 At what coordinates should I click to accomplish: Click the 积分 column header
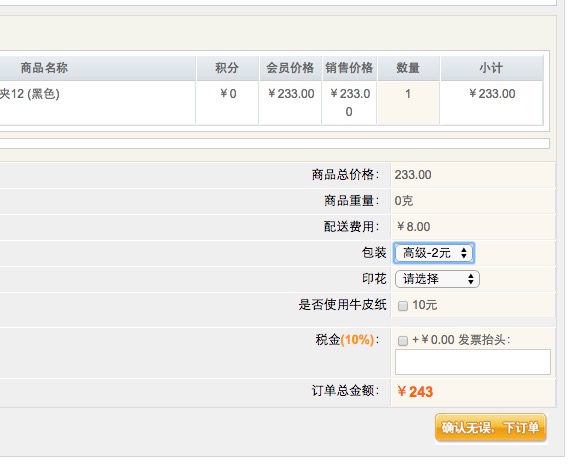(x=227, y=68)
